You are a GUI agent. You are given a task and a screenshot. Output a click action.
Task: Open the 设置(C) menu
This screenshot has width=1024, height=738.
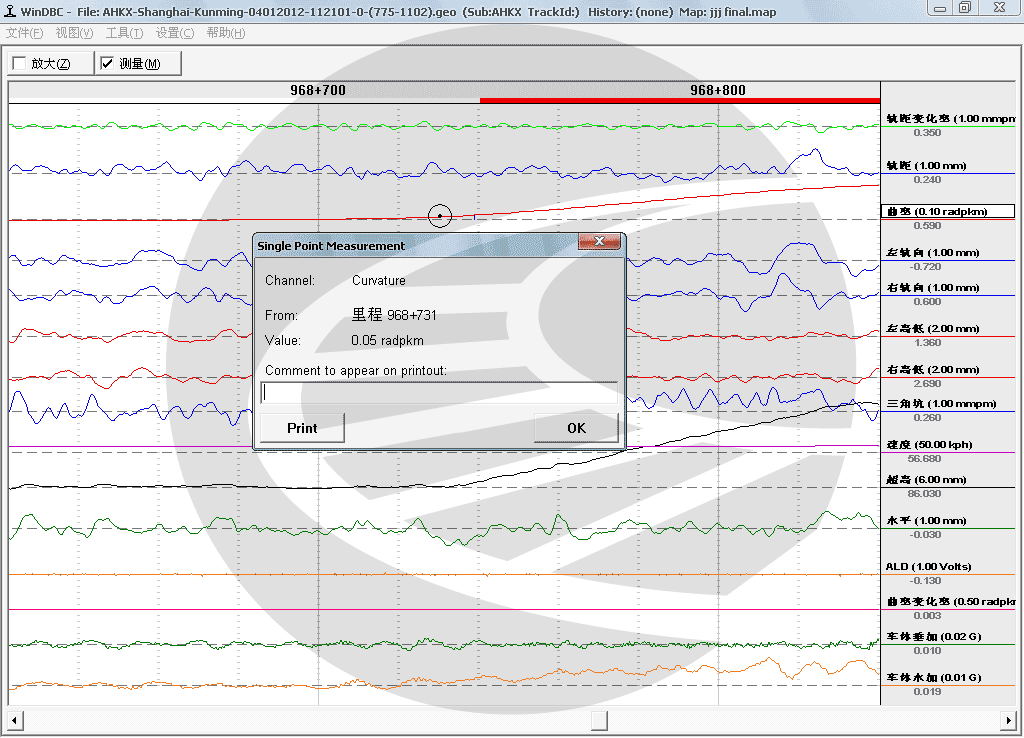[174, 33]
